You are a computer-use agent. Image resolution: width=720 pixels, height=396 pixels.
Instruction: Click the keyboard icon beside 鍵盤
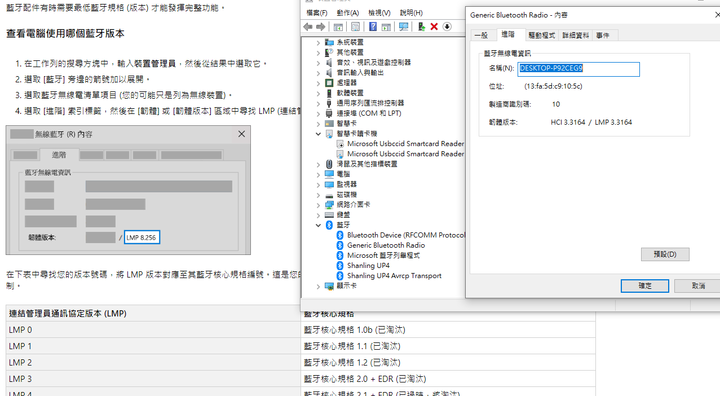click(329, 215)
